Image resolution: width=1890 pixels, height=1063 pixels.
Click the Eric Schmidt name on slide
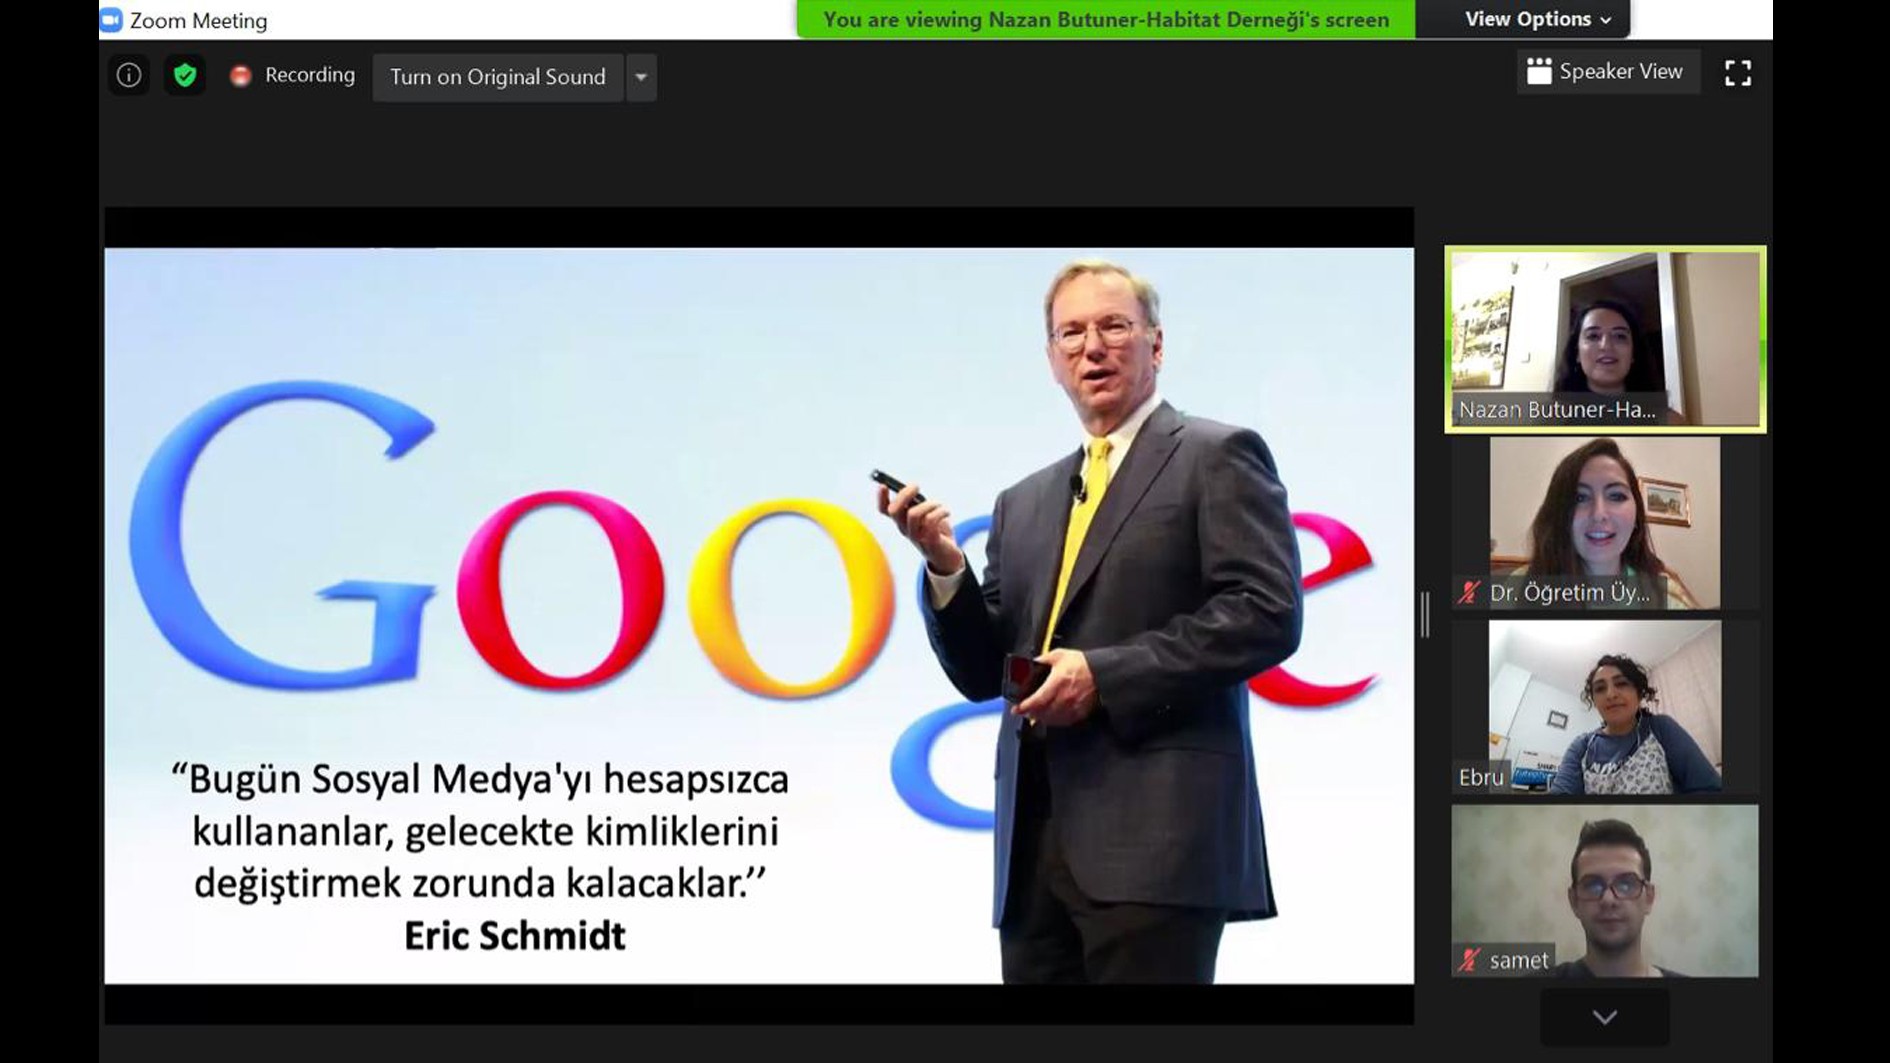coord(515,936)
